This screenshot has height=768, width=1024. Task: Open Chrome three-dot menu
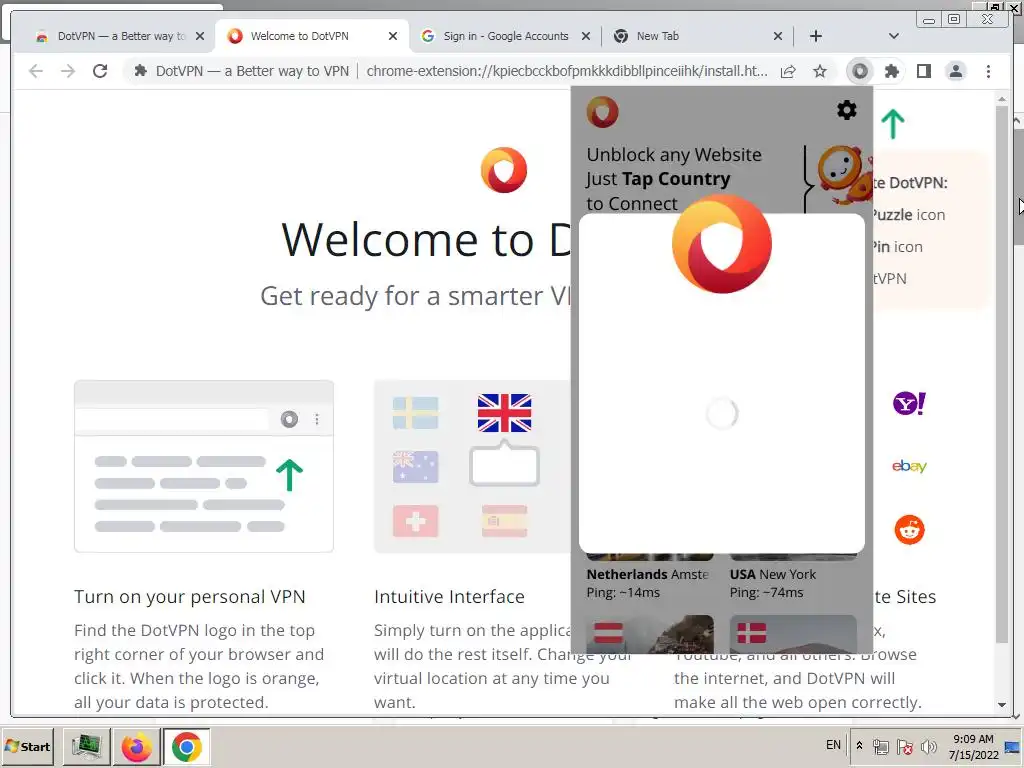point(988,71)
